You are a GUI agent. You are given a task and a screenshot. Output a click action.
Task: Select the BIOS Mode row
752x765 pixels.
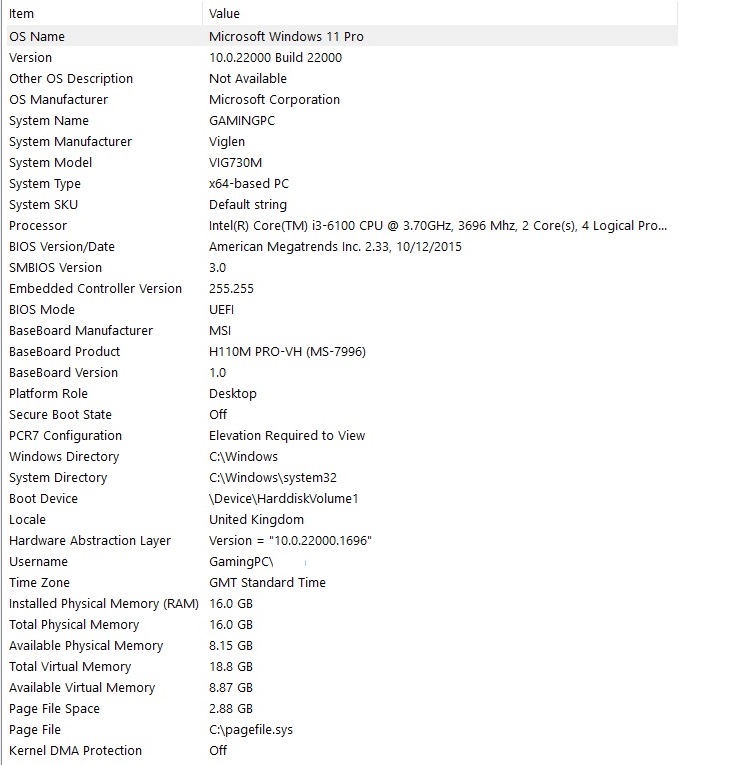tap(42, 309)
